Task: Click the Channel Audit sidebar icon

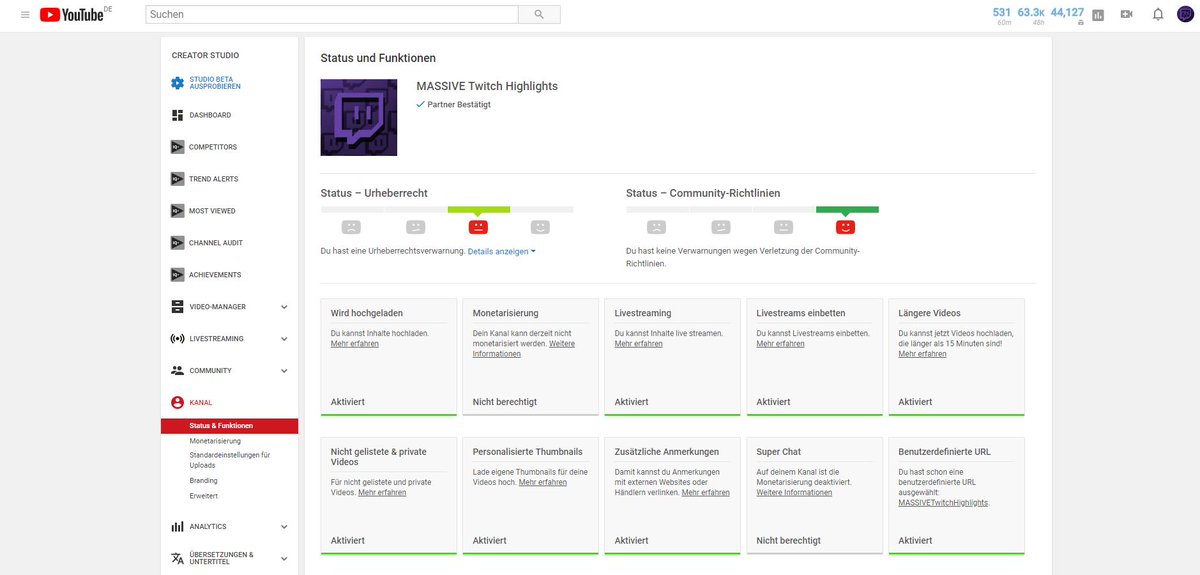Action: [177, 243]
